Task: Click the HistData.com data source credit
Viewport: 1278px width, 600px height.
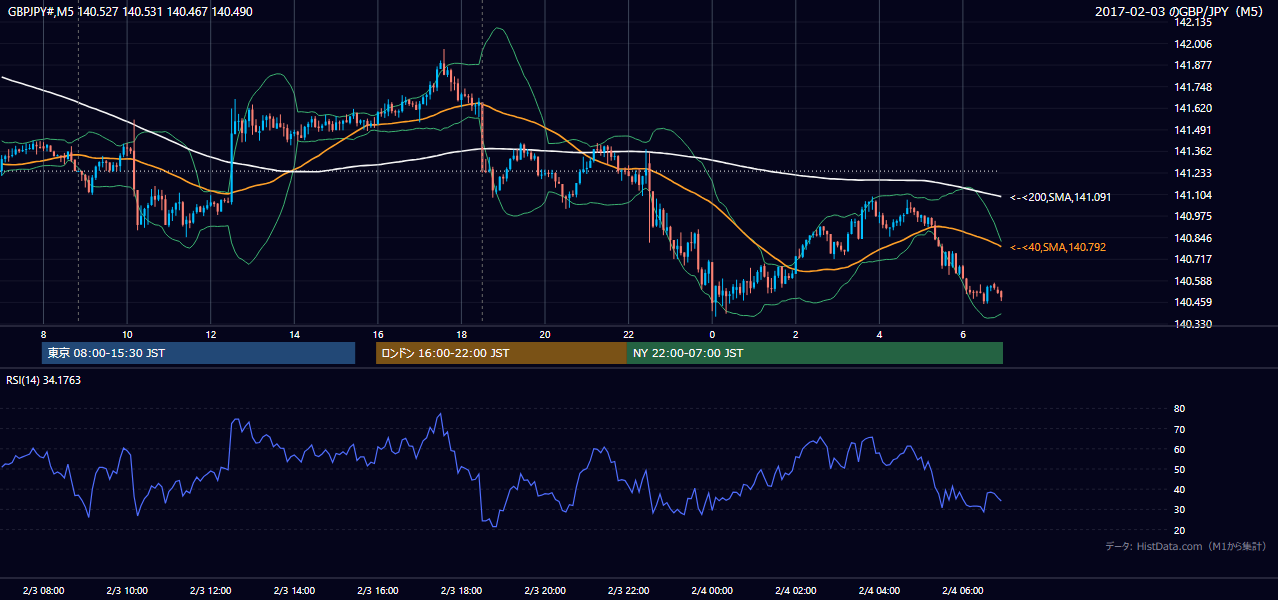Action: 1186,547
